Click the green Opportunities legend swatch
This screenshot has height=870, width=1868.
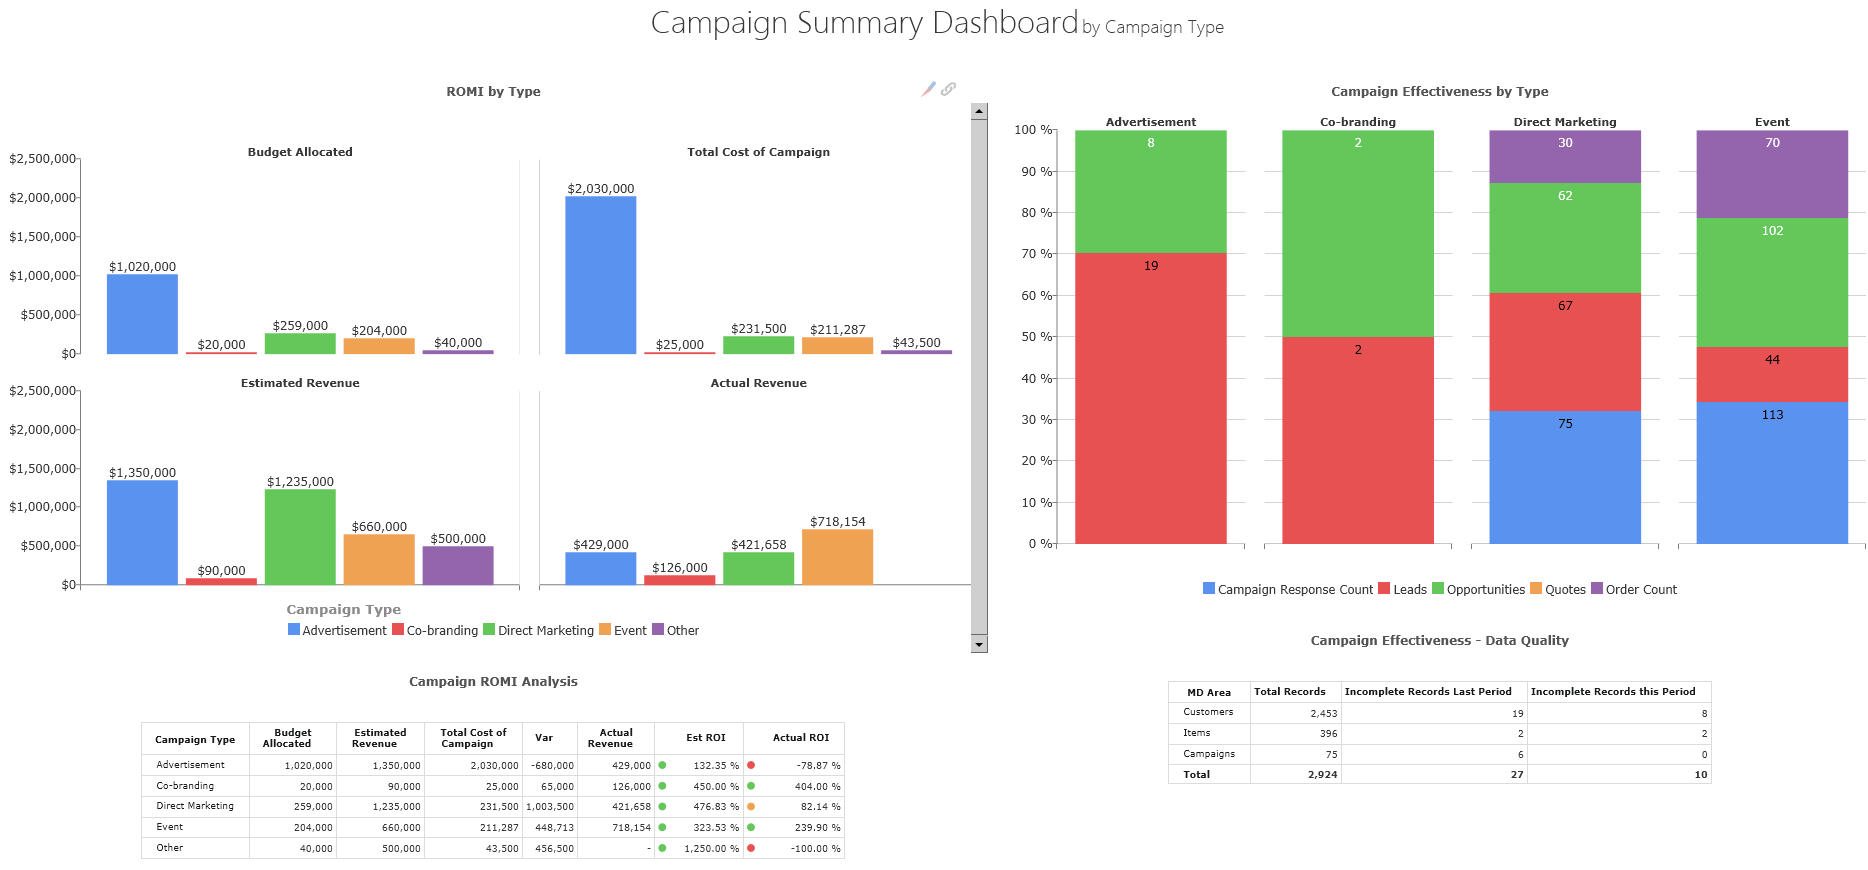tap(1438, 588)
